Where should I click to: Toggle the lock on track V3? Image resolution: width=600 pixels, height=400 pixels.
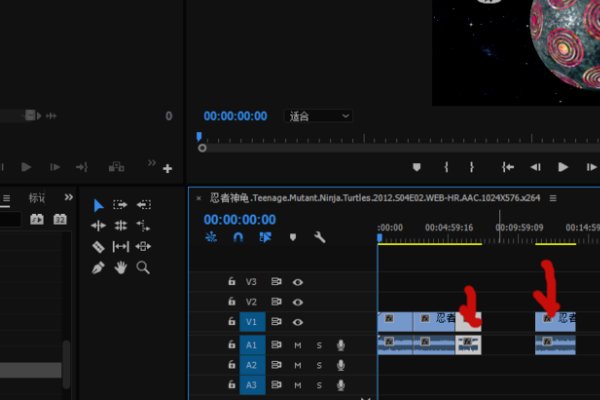[232, 282]
